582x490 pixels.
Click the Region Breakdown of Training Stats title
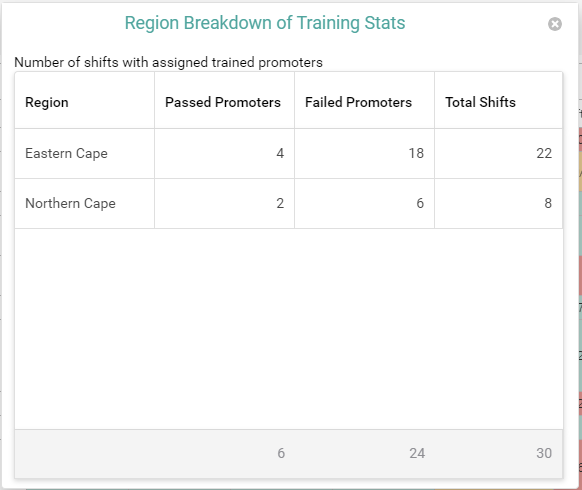pos(265,23)
